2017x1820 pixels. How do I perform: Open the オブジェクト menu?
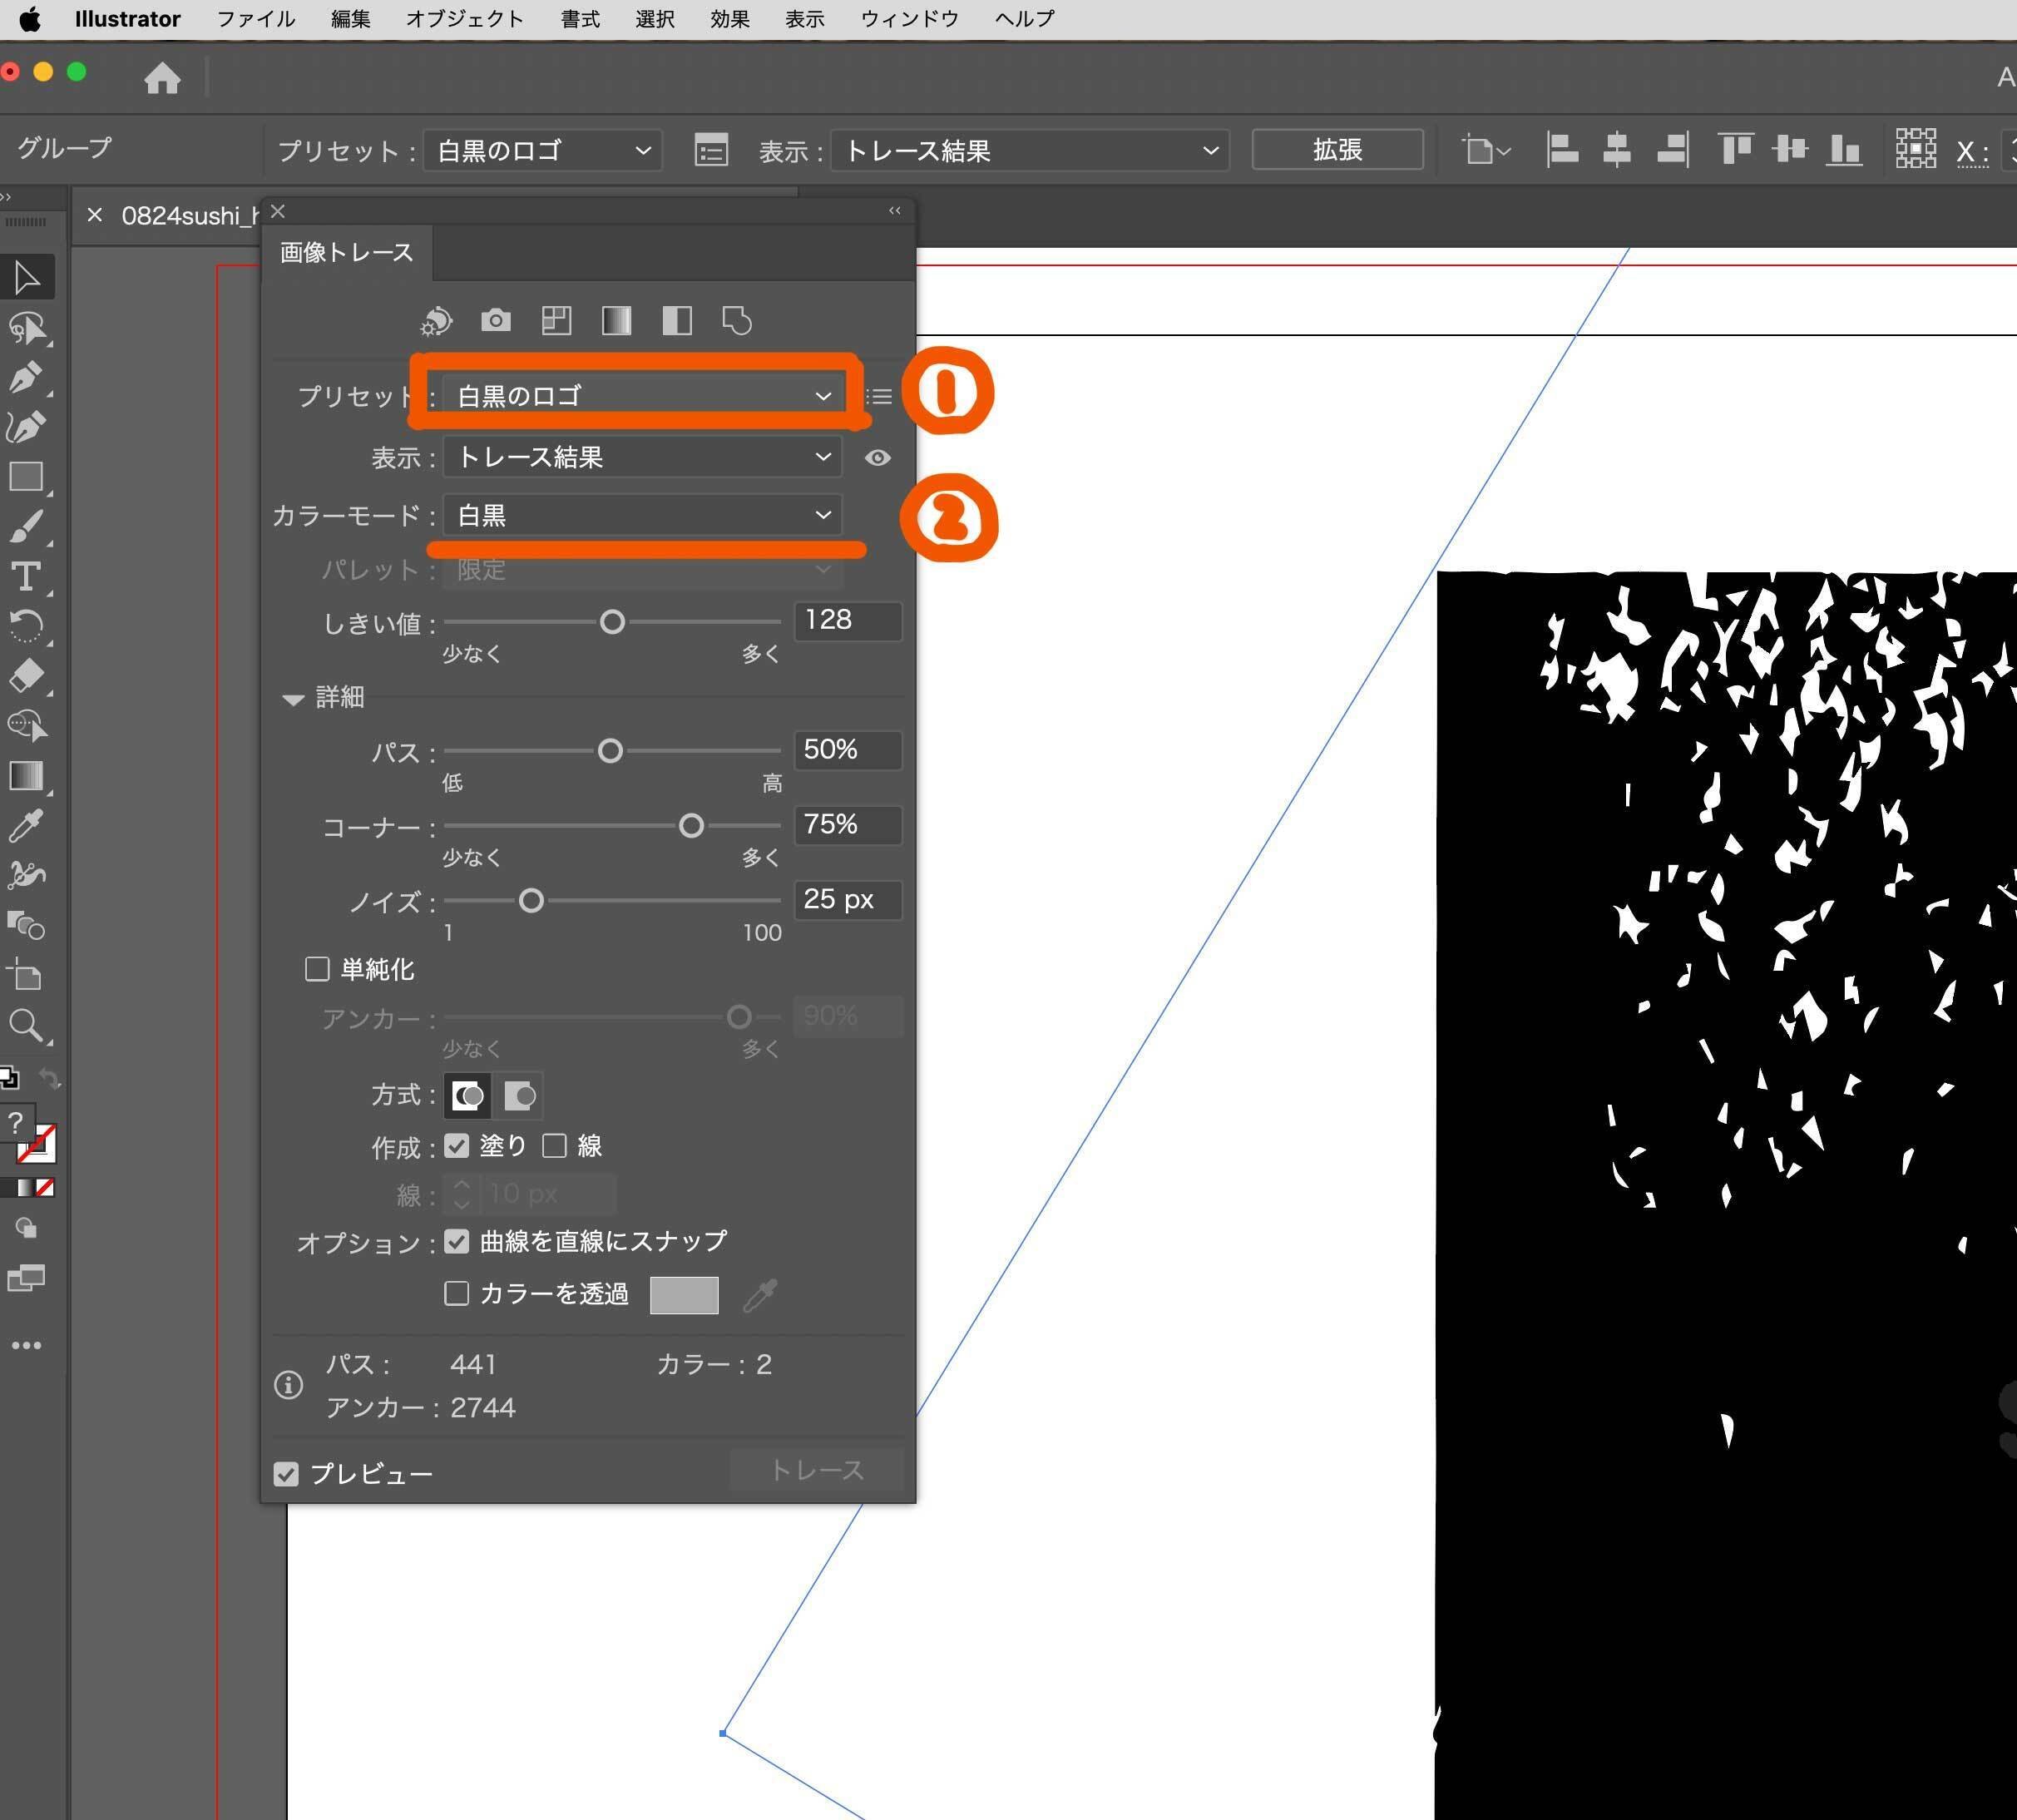[465, 19]
